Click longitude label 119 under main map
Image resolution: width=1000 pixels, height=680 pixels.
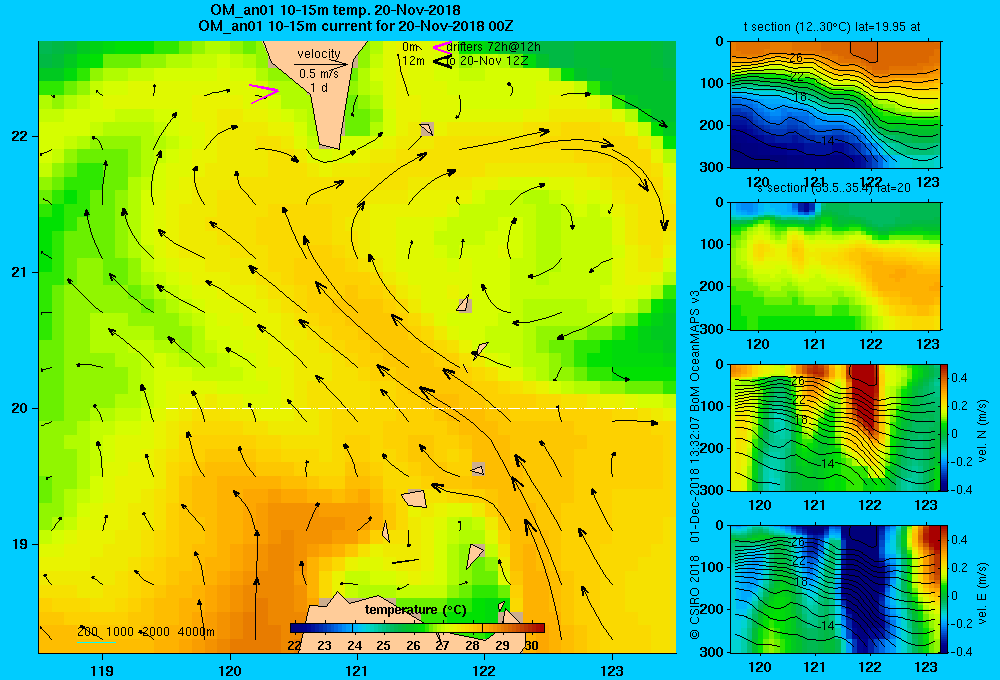pyautogui.click(x=102, y=670)
